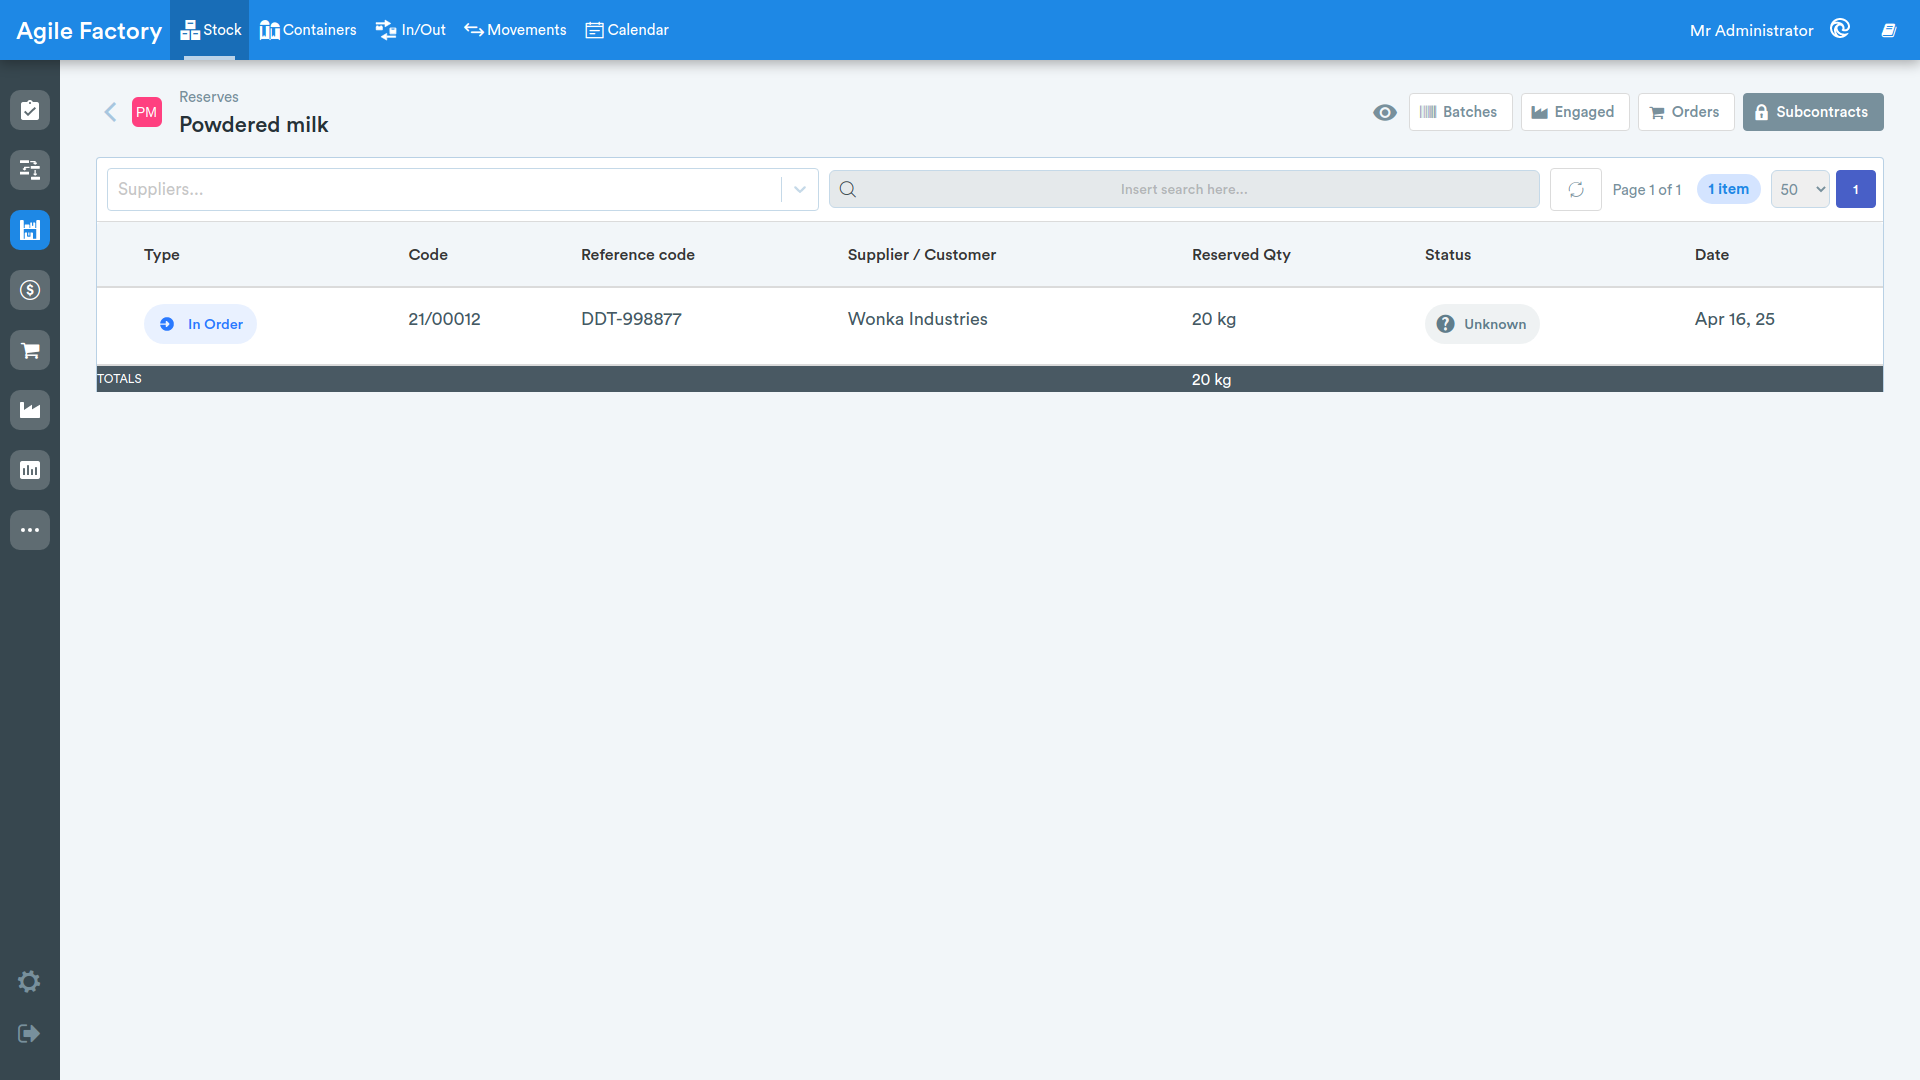Switch to the Containers tab

click(308, 30)
